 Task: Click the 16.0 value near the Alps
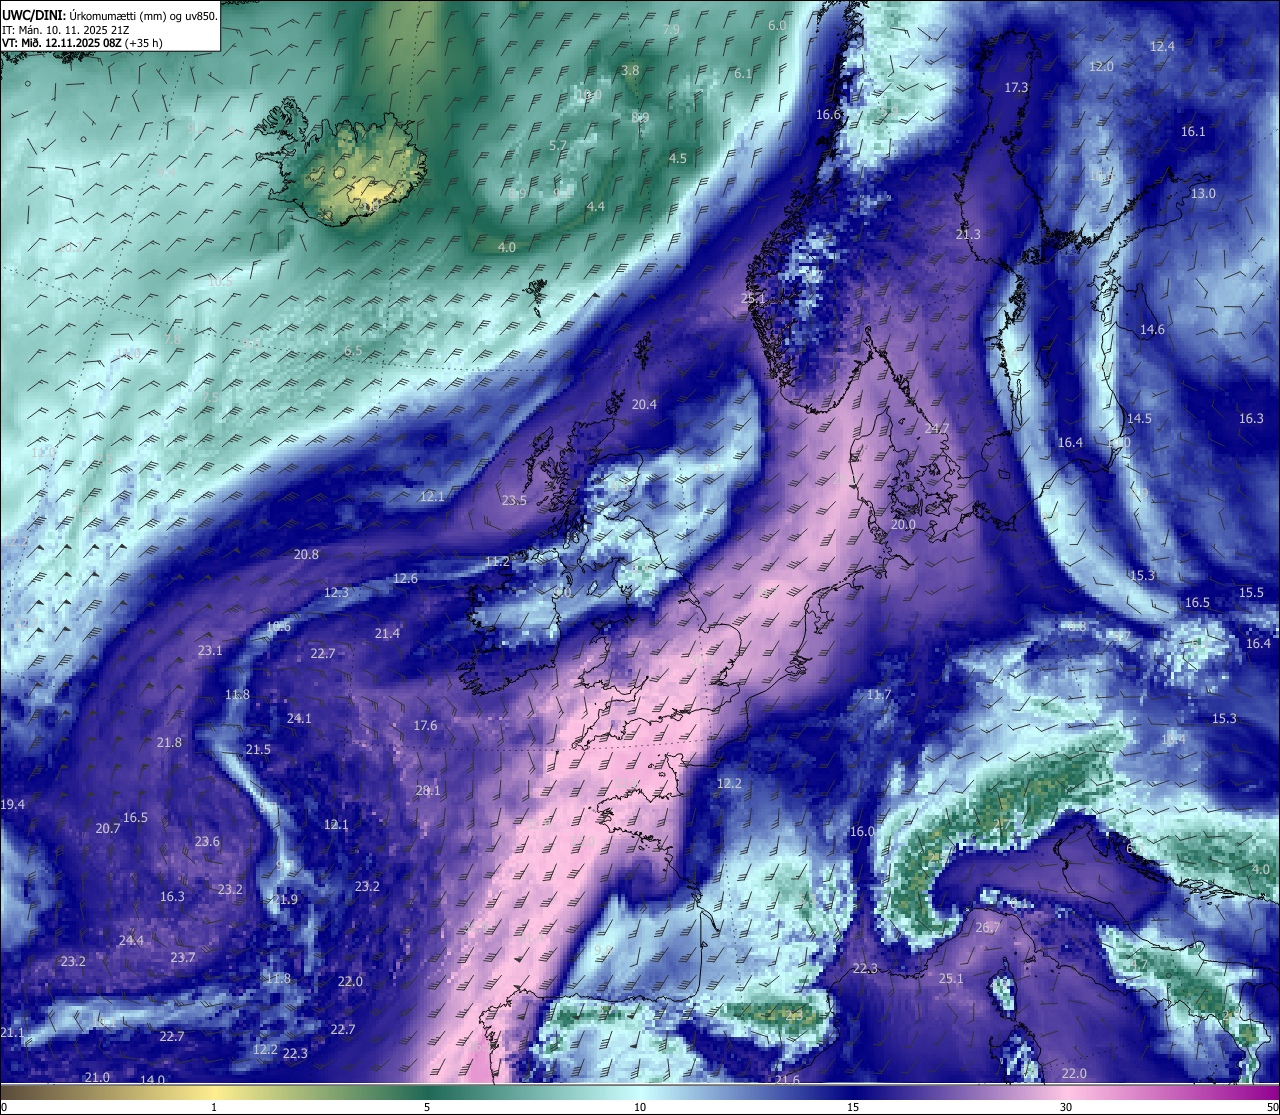pos(862,831)
